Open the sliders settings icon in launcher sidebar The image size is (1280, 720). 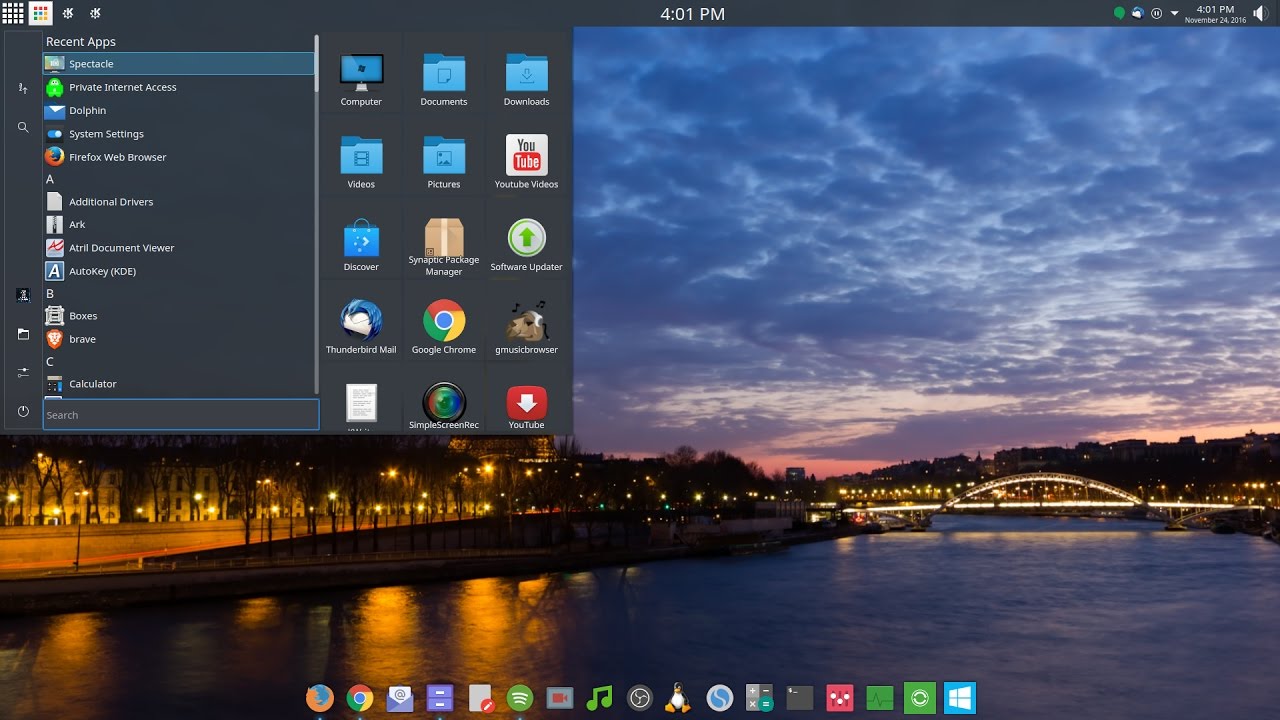[x=23, y=372]
